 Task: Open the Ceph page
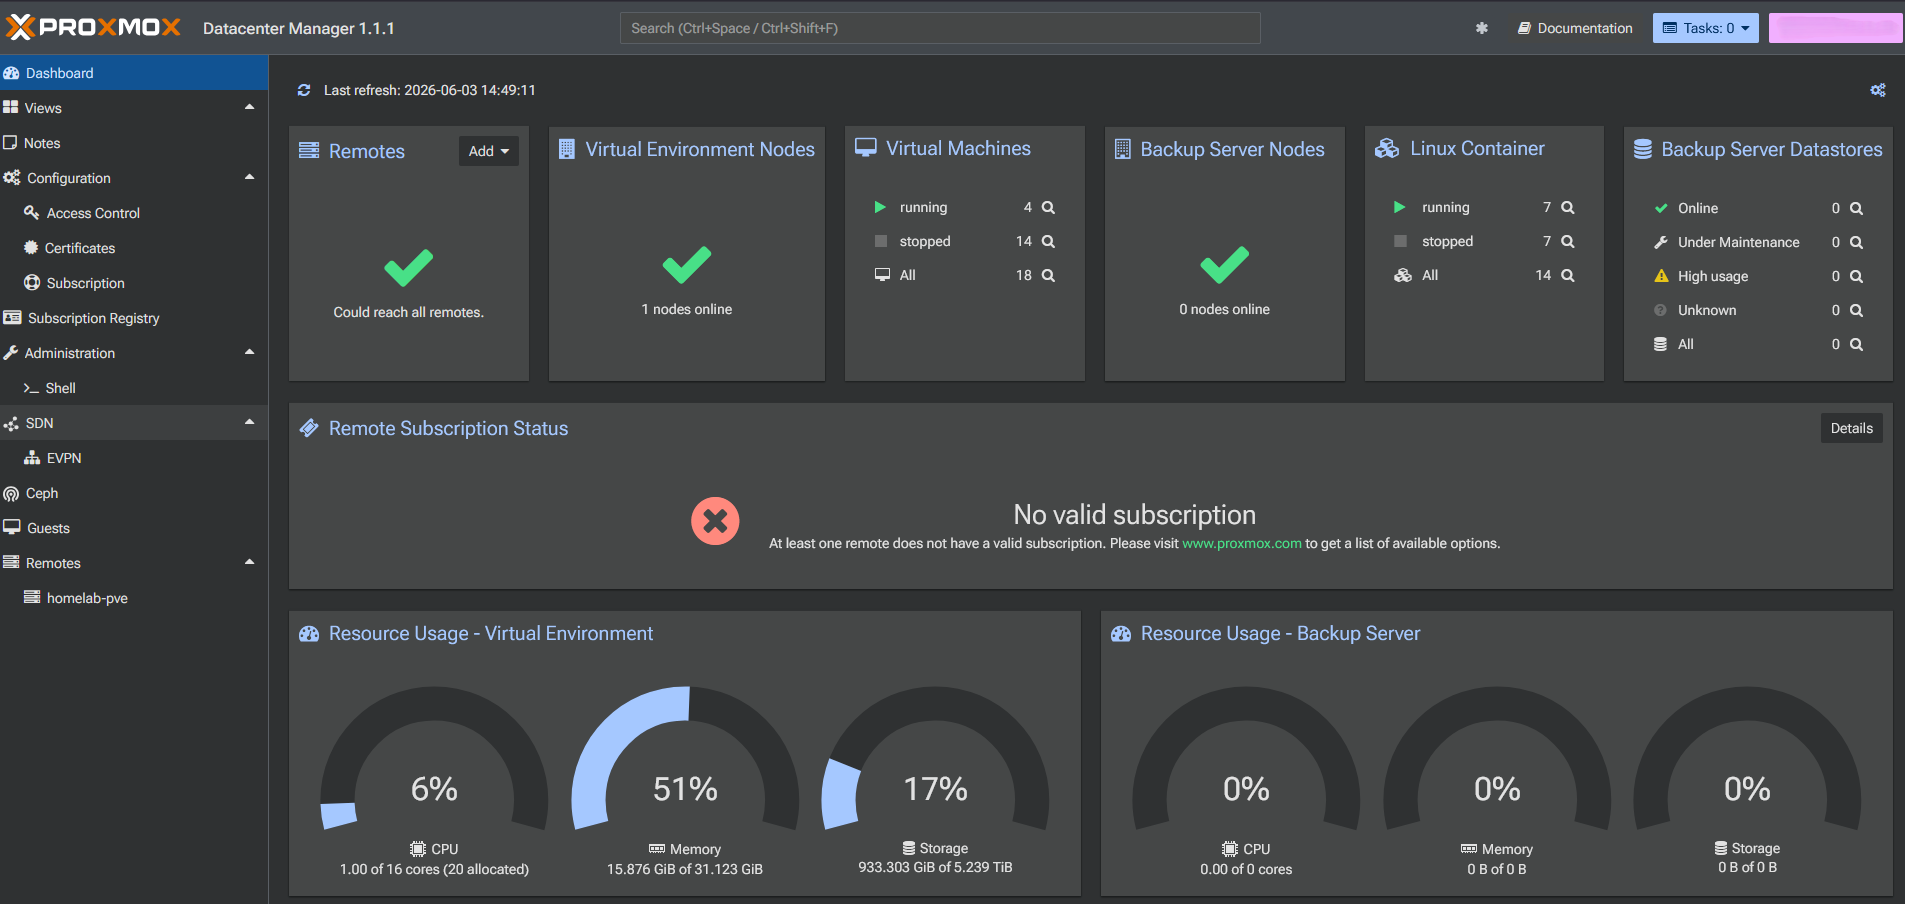pyautogui.click(x=134, y=493)
